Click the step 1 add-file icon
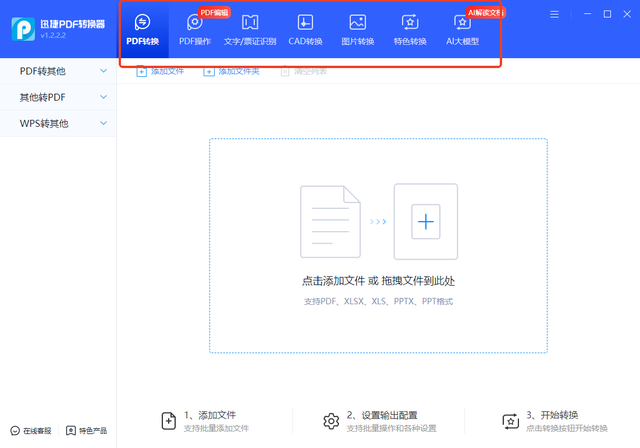640x448 pixels. (169, 421)
